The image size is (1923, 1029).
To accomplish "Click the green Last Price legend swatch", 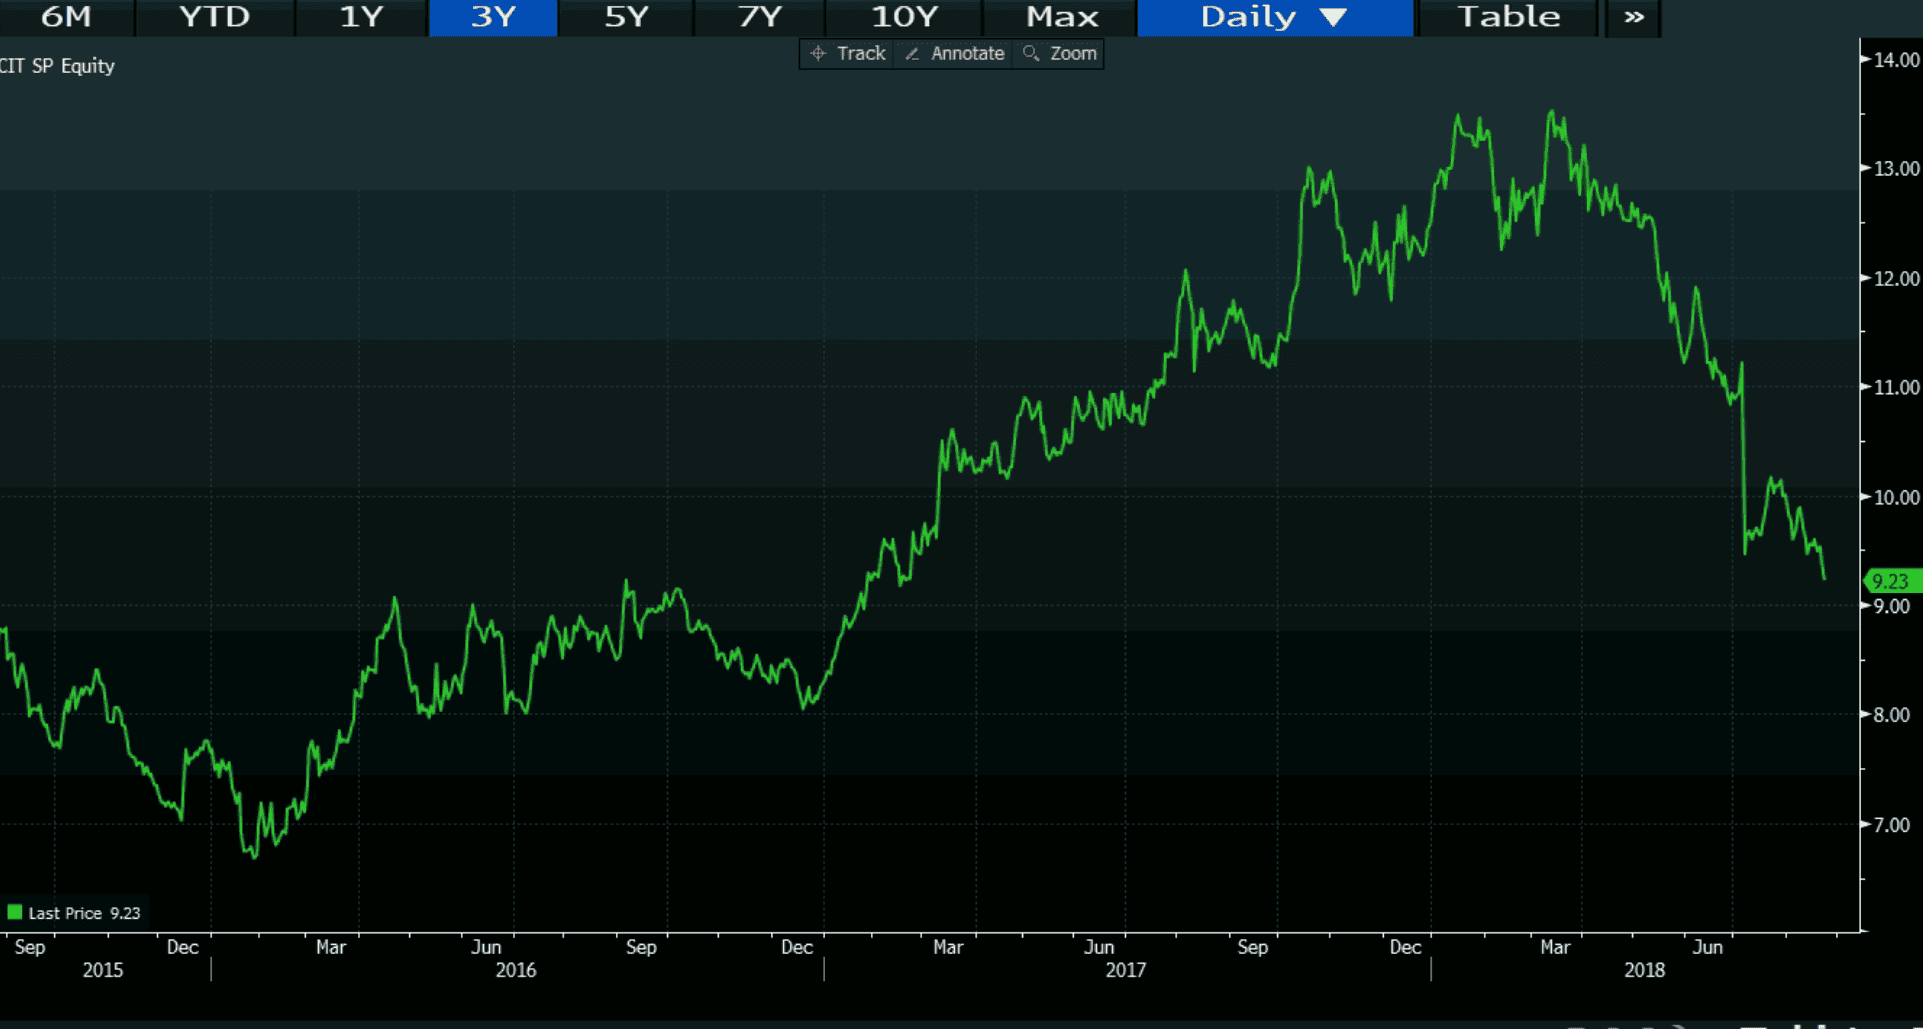I will (x=15, y=912).
